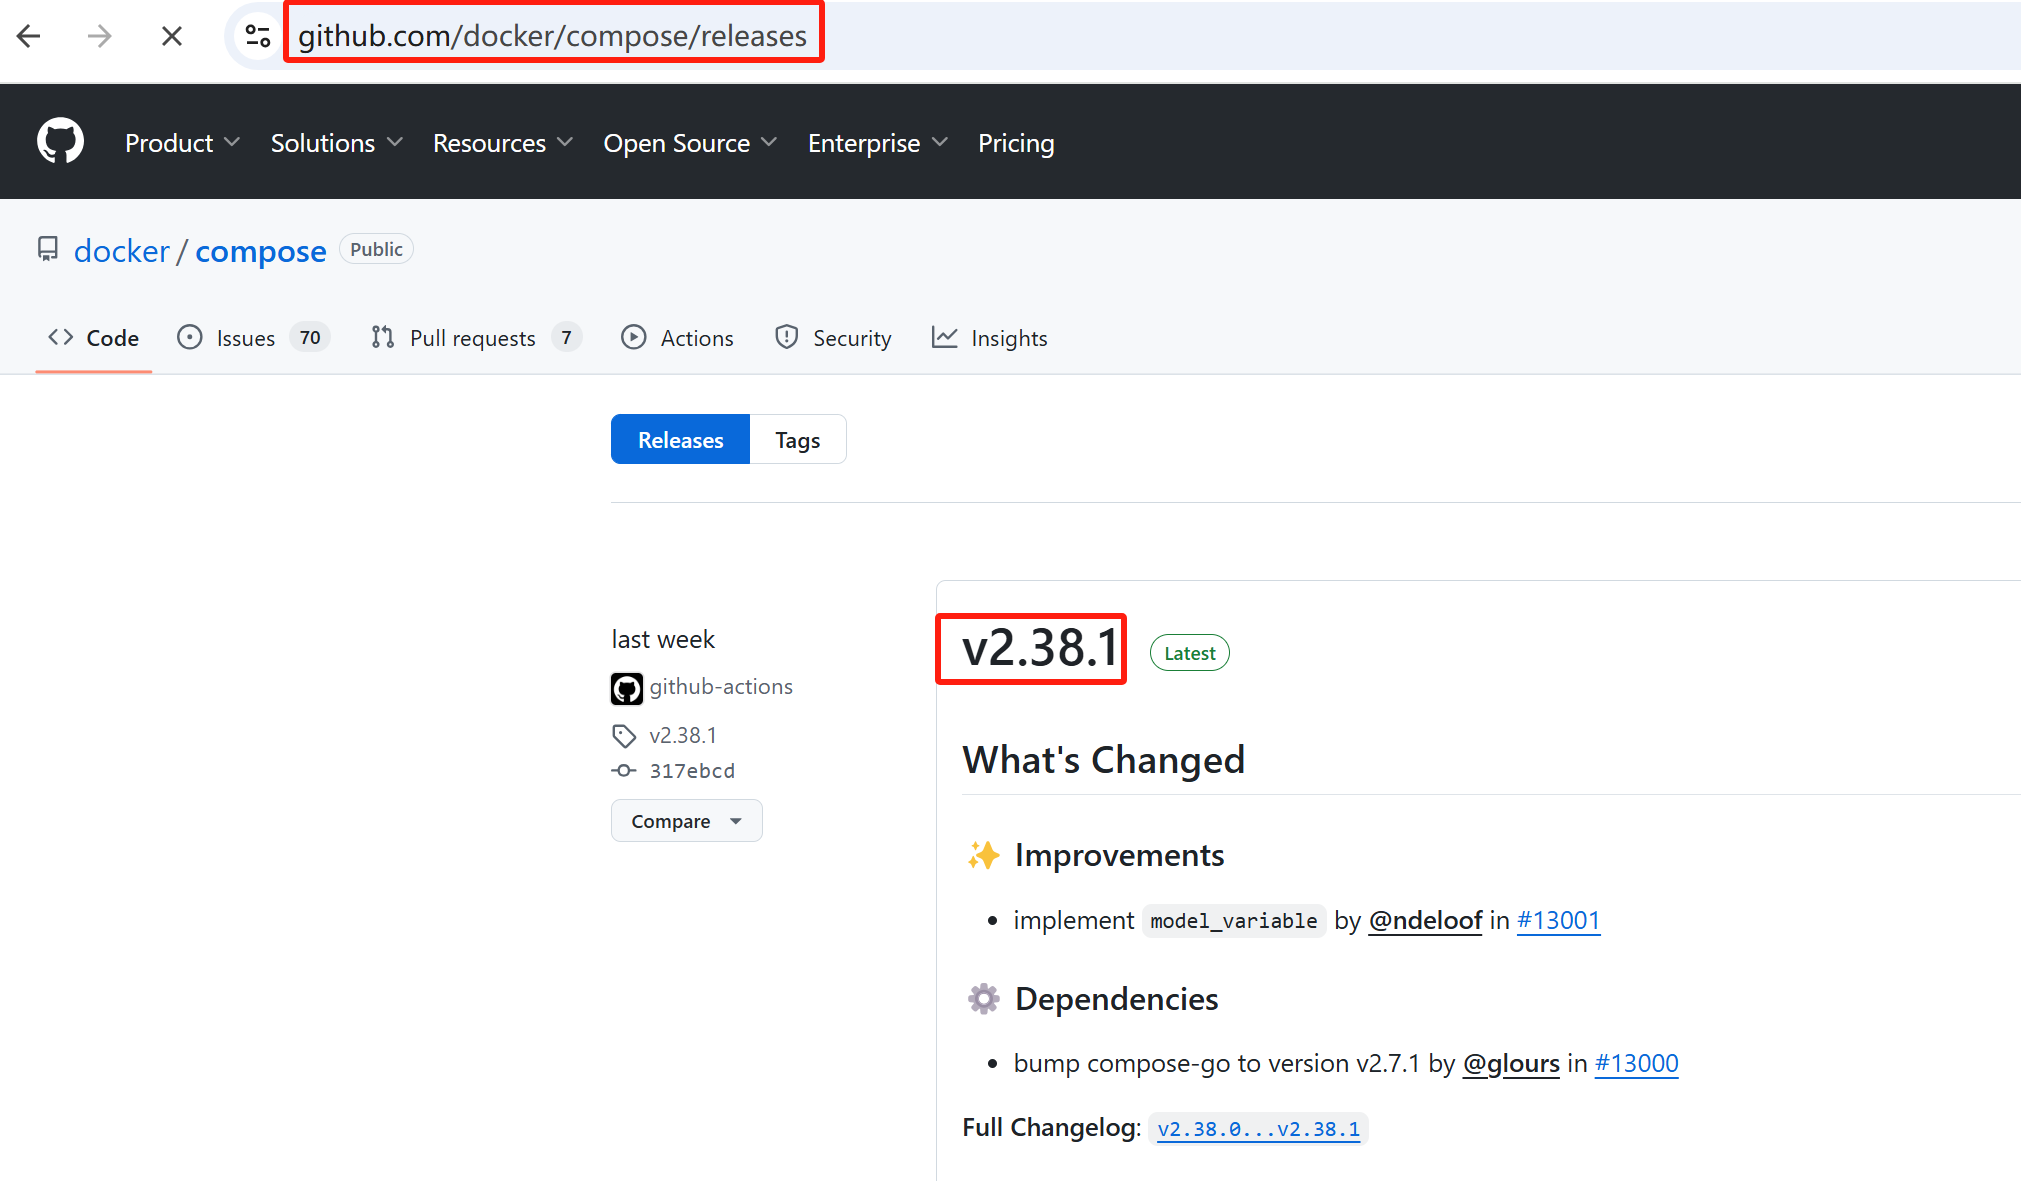Click the browser back arrow
2021x1181 pixels.
click(29, 37)
